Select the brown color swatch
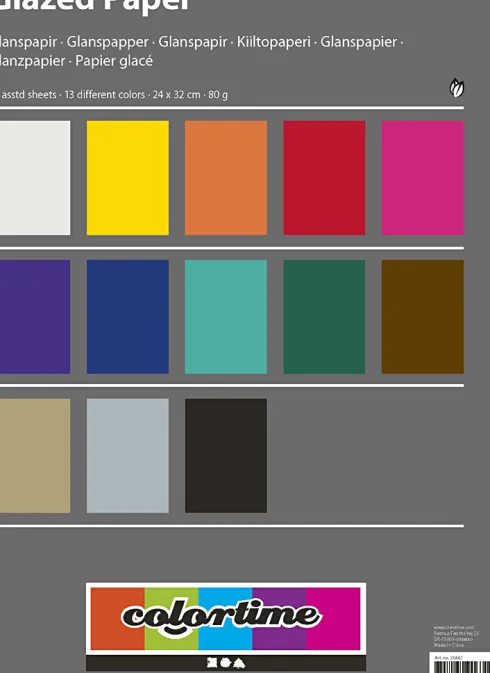 click(x=423, y=317)
